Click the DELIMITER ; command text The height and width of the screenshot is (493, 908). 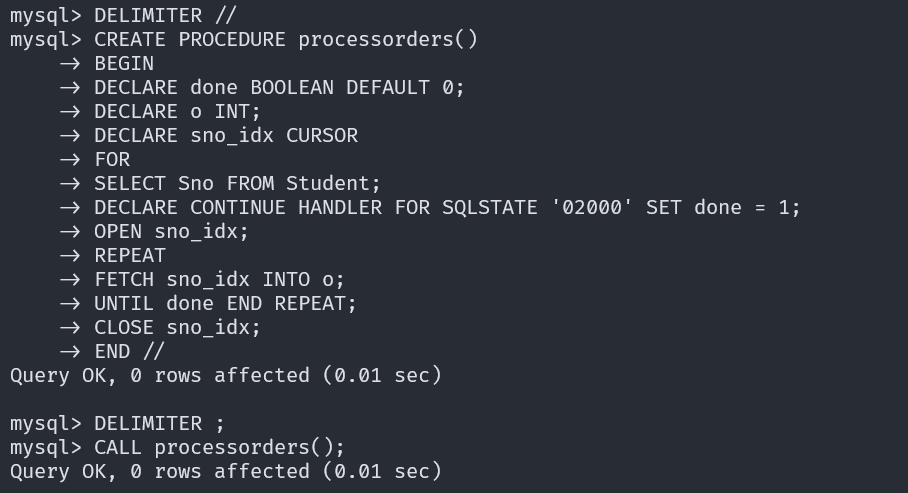click(x=160, y=424)
